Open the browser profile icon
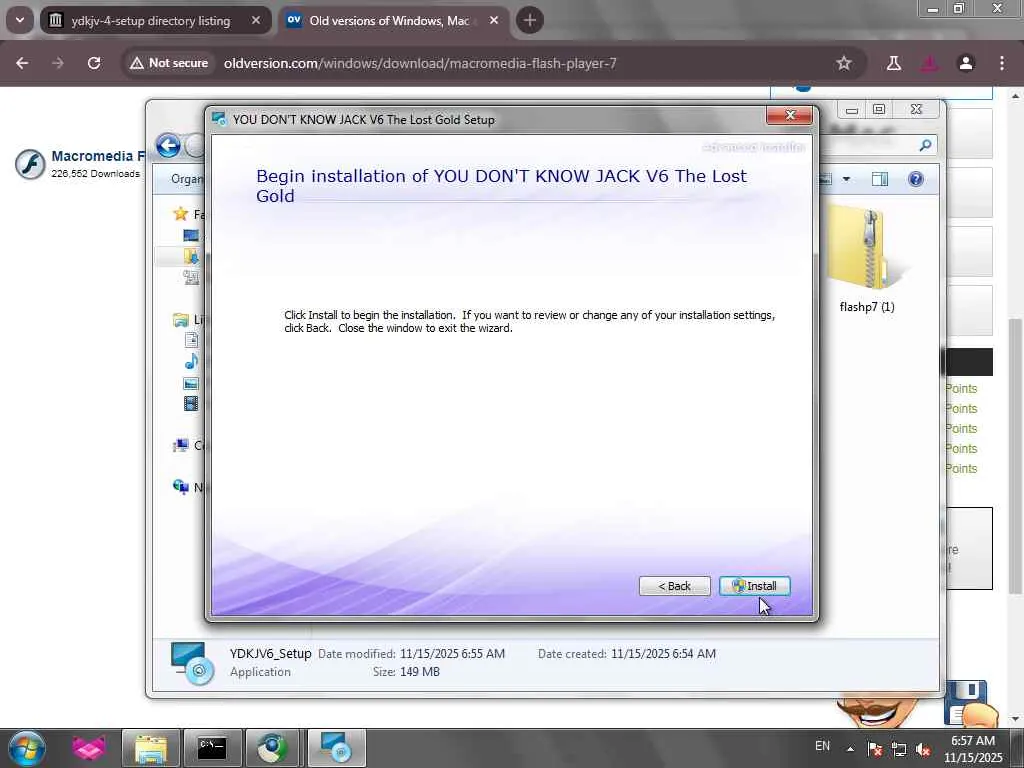The width and height of the screenshot is (1024, 768). 966,63
